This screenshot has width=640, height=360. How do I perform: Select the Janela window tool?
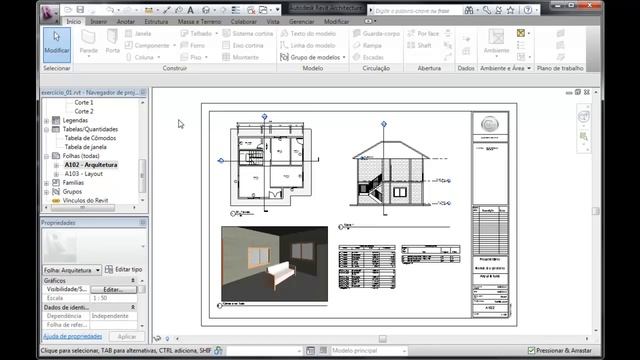(138, 33)
